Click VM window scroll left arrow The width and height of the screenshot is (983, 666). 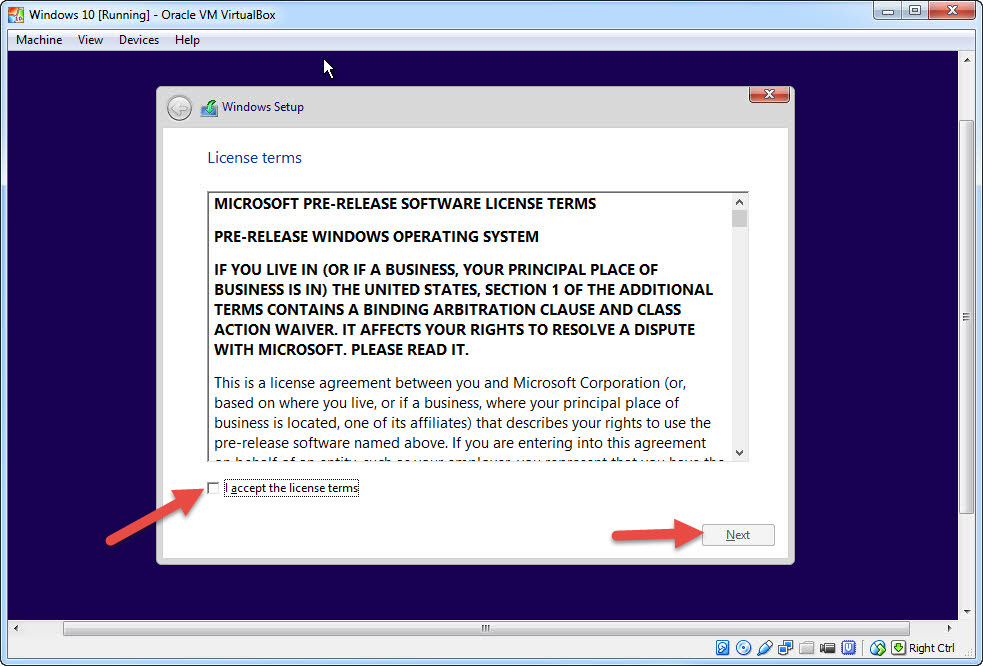(x=16, y=628)
